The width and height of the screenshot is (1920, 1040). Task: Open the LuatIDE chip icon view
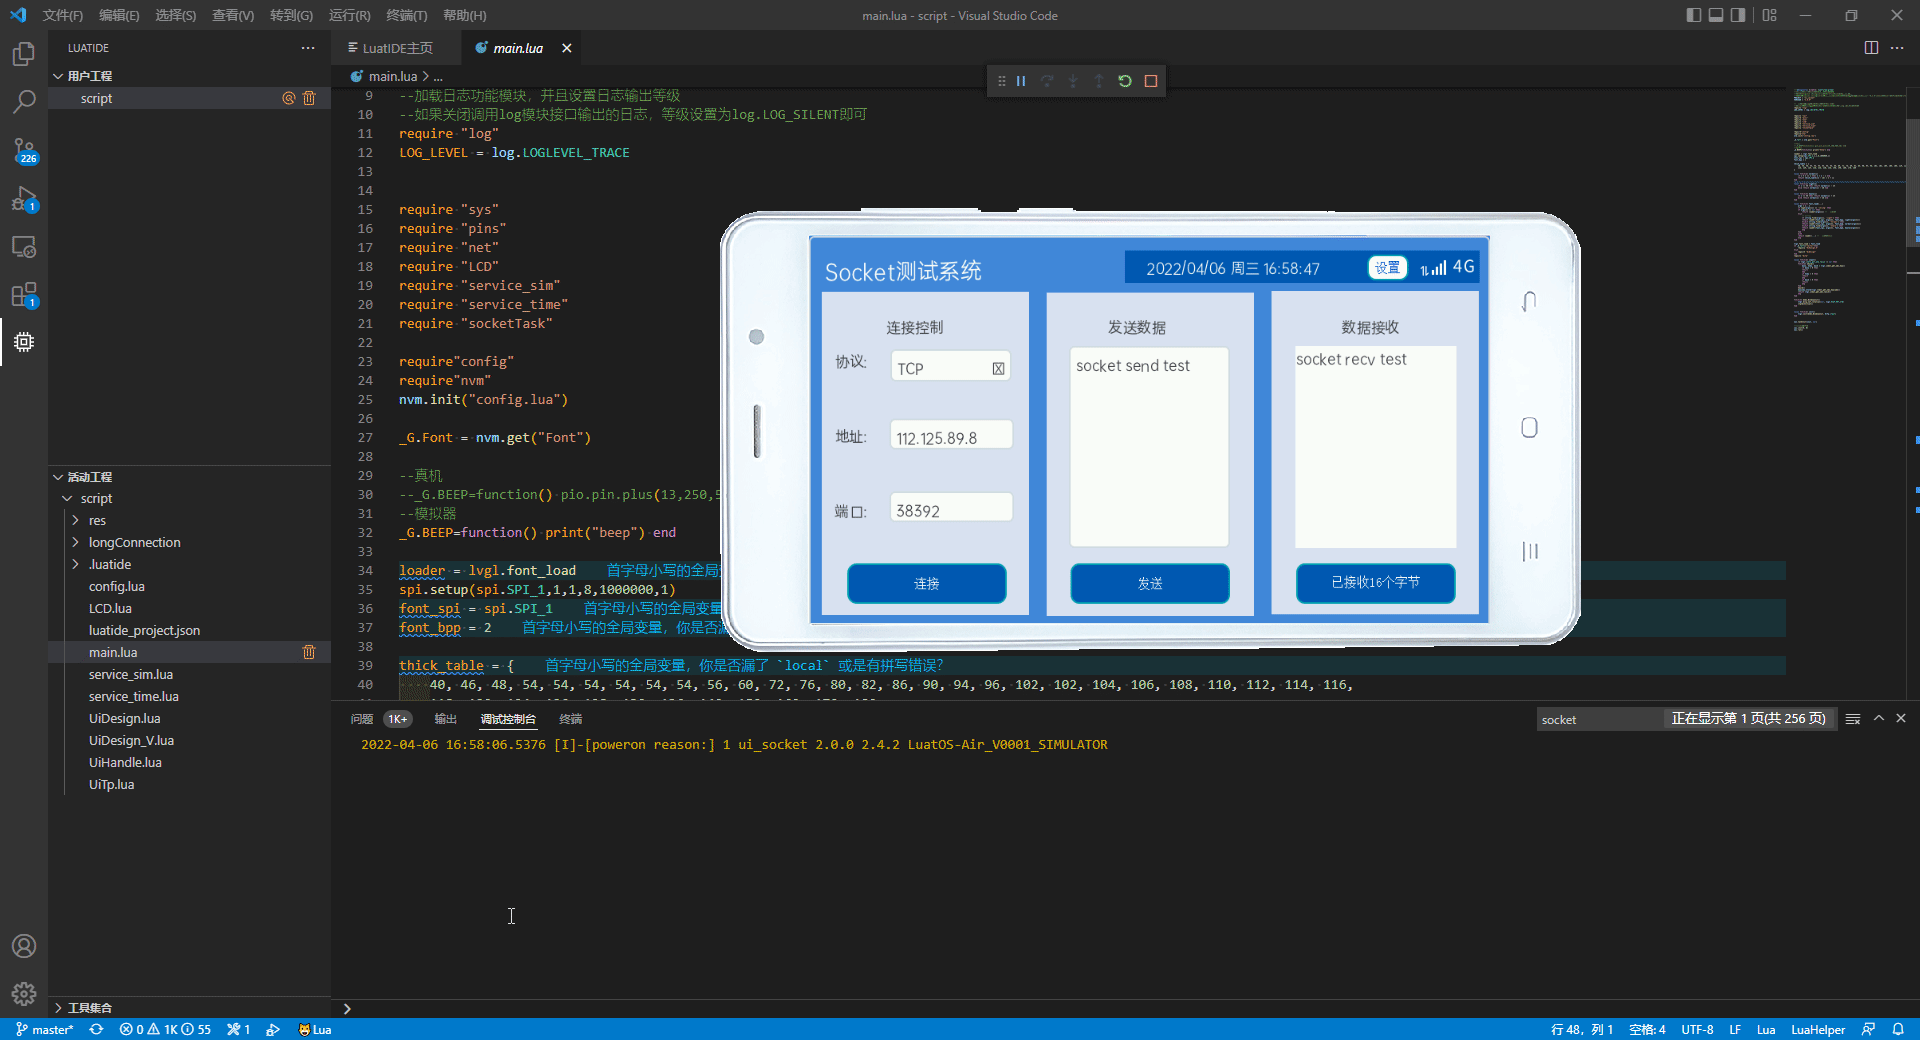click(x=24, y=342)
